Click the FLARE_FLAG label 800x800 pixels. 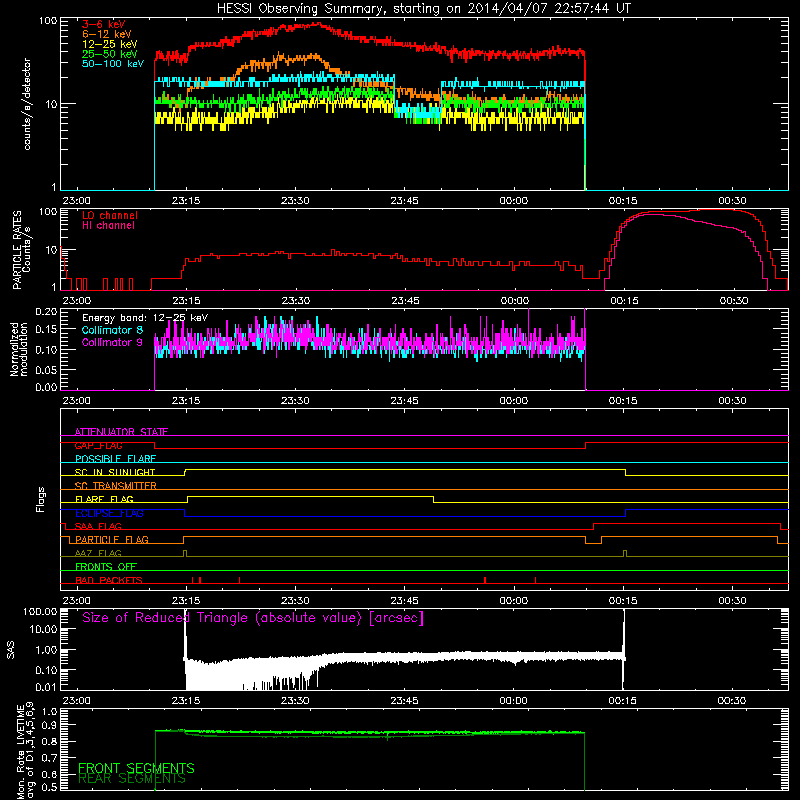click(104, 499)
